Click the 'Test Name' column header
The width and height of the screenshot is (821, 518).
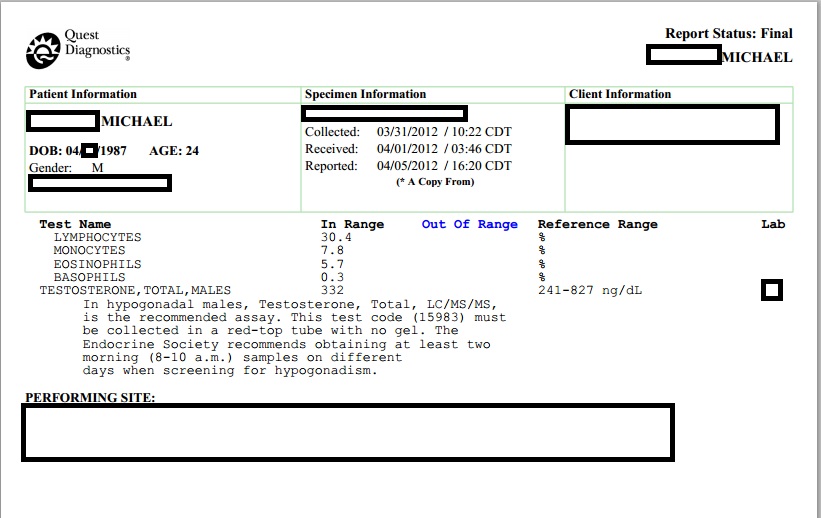point(75,224)
